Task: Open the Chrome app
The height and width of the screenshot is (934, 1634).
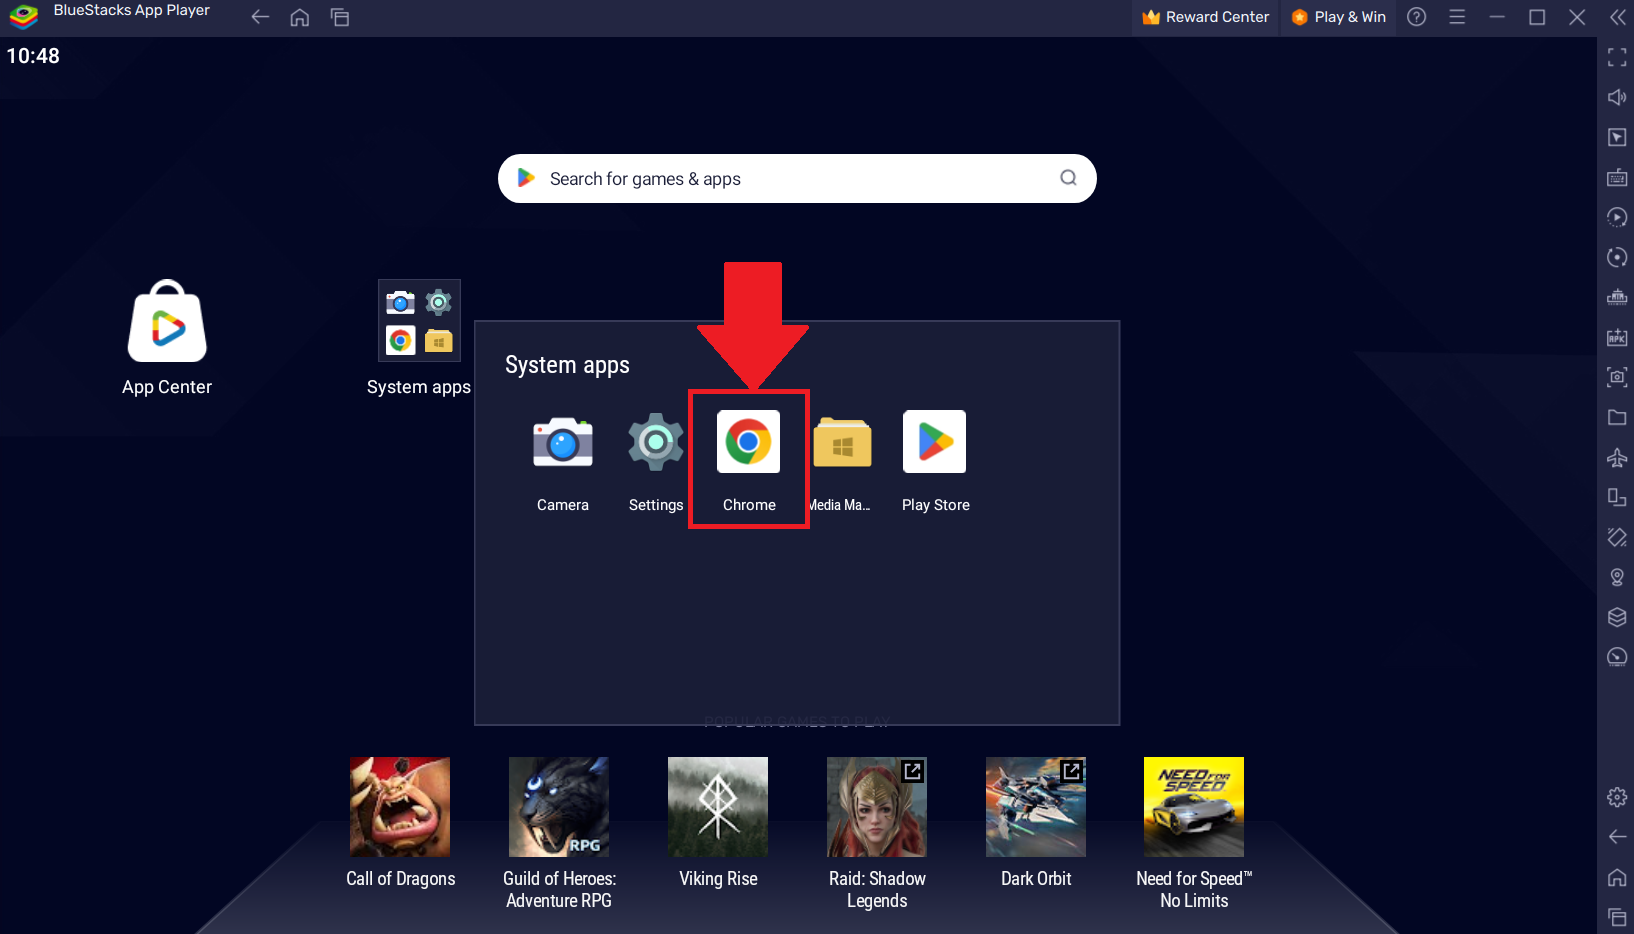Action: pyautogui.click(x=748, y=441)
